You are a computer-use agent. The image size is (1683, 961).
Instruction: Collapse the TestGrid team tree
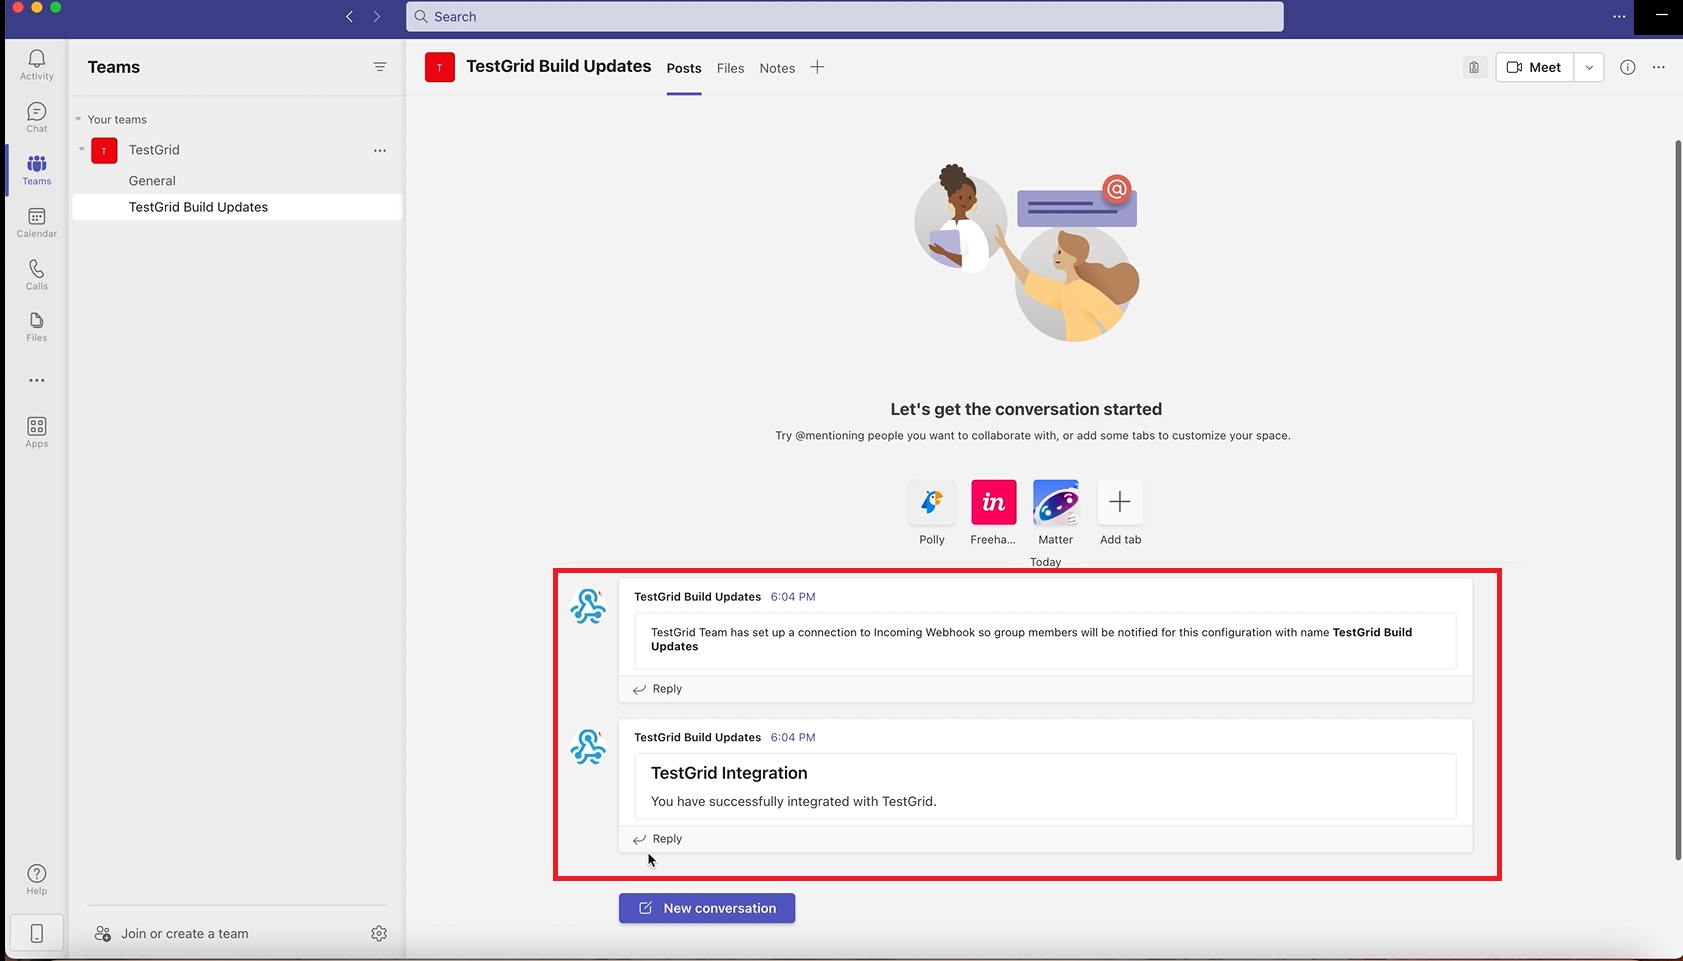[82, 149]
